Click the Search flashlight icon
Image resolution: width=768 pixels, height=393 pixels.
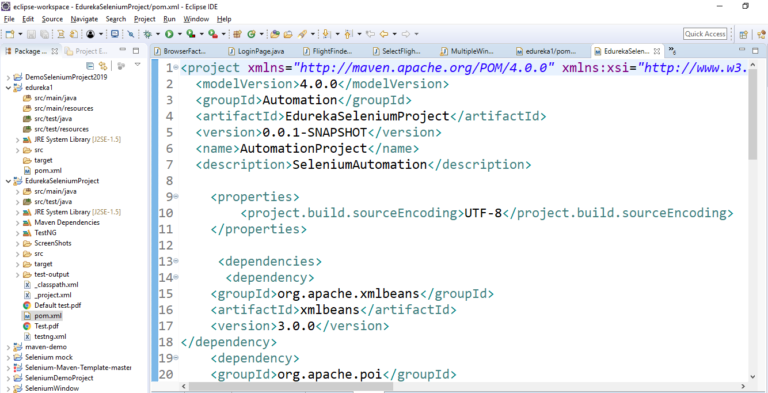(302, 34)
